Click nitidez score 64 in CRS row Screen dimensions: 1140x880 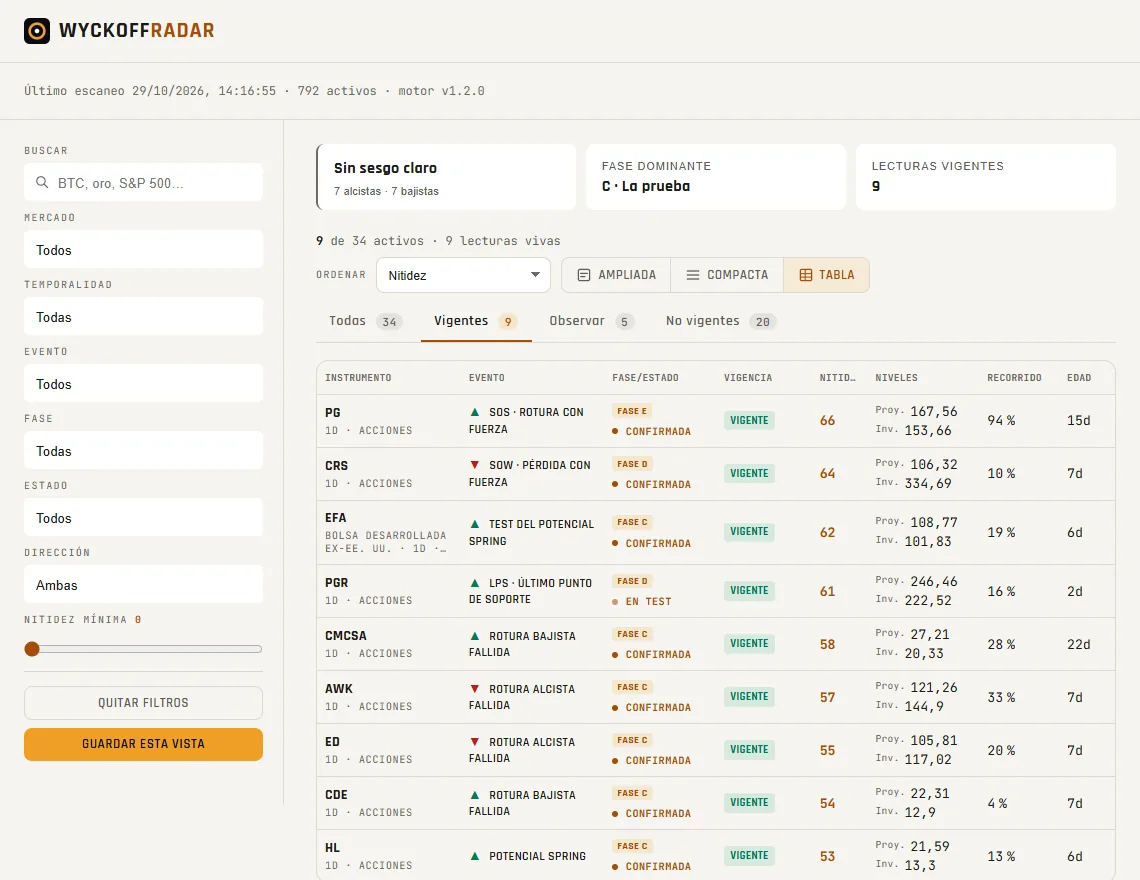pos(827,473)
